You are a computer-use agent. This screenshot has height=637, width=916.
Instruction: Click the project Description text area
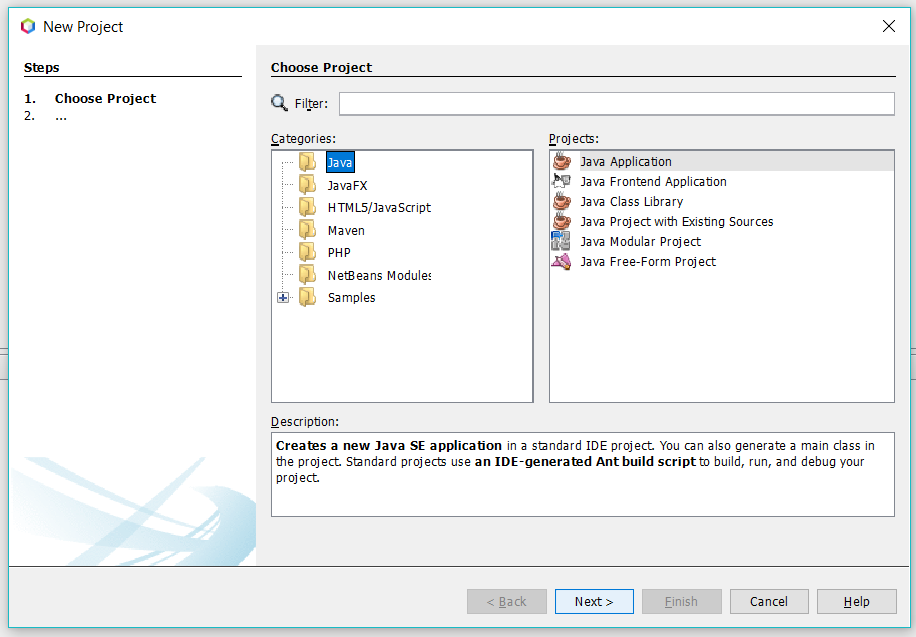pyautogui.click(x=582, y=474)
